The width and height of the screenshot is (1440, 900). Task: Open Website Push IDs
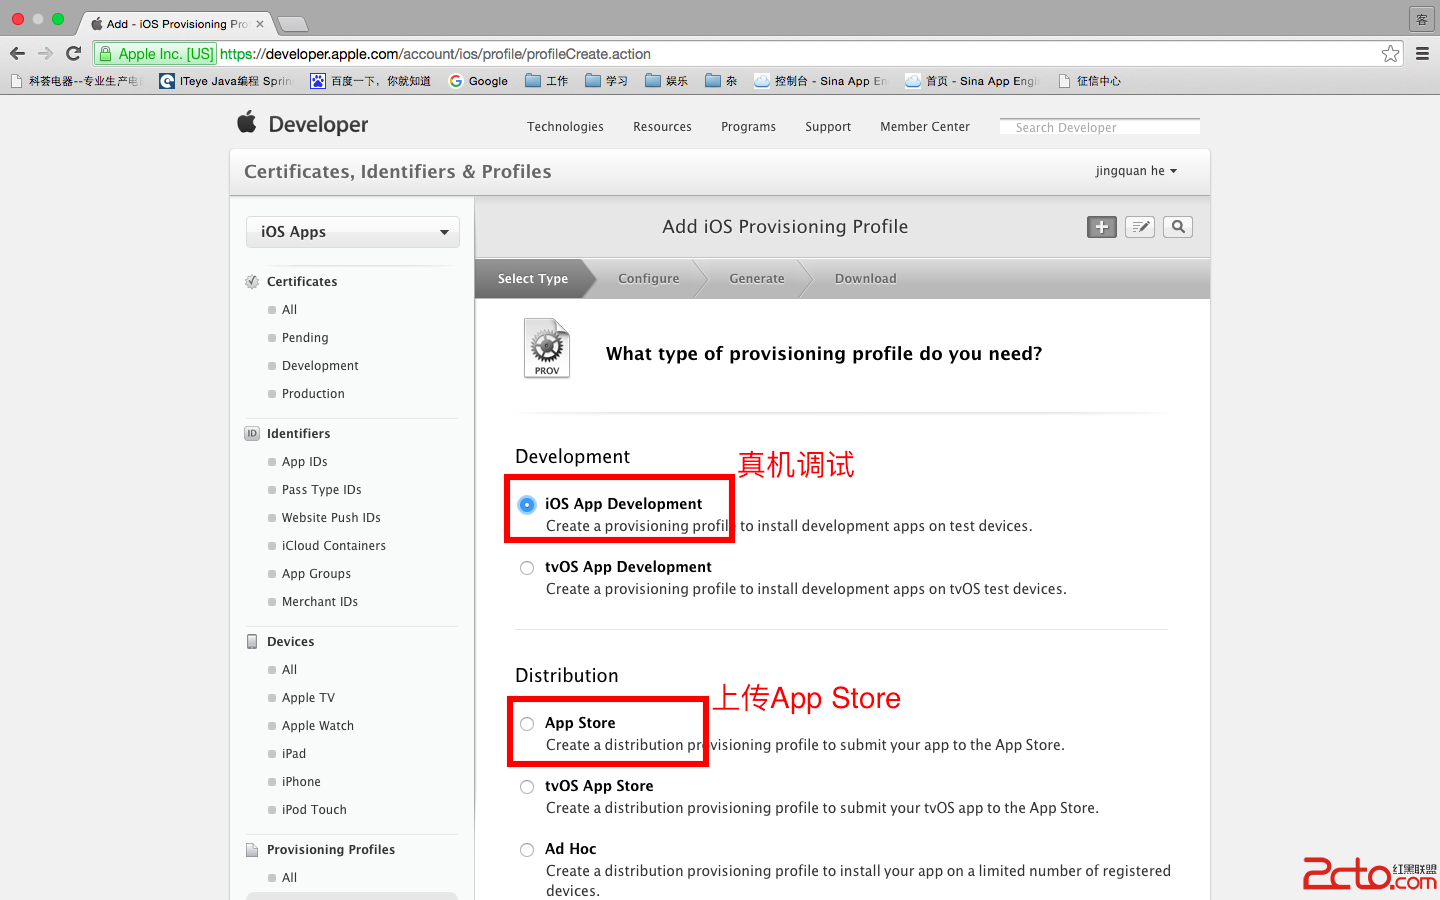pos(331,518)
